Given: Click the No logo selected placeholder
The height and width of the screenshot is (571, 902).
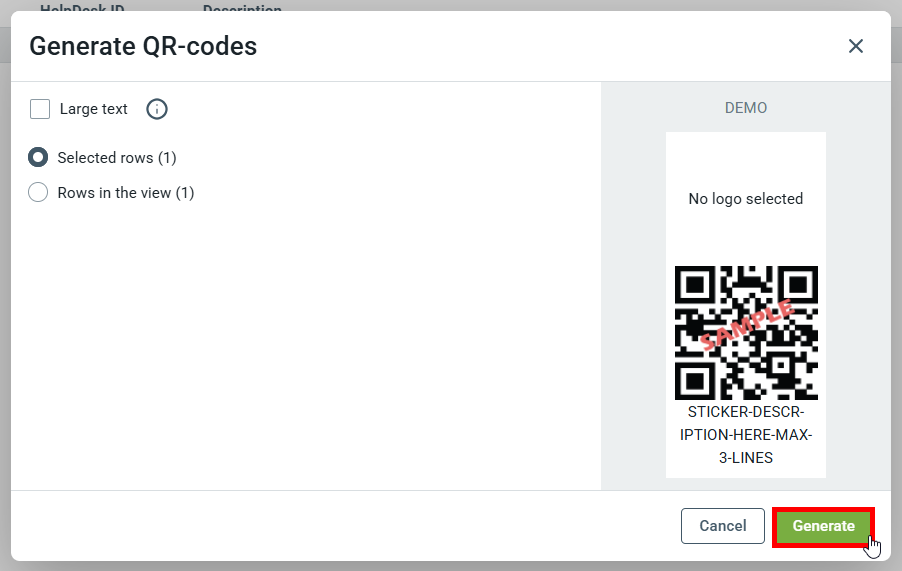Looking at the screenshot, I should click(x=746, y=199).
